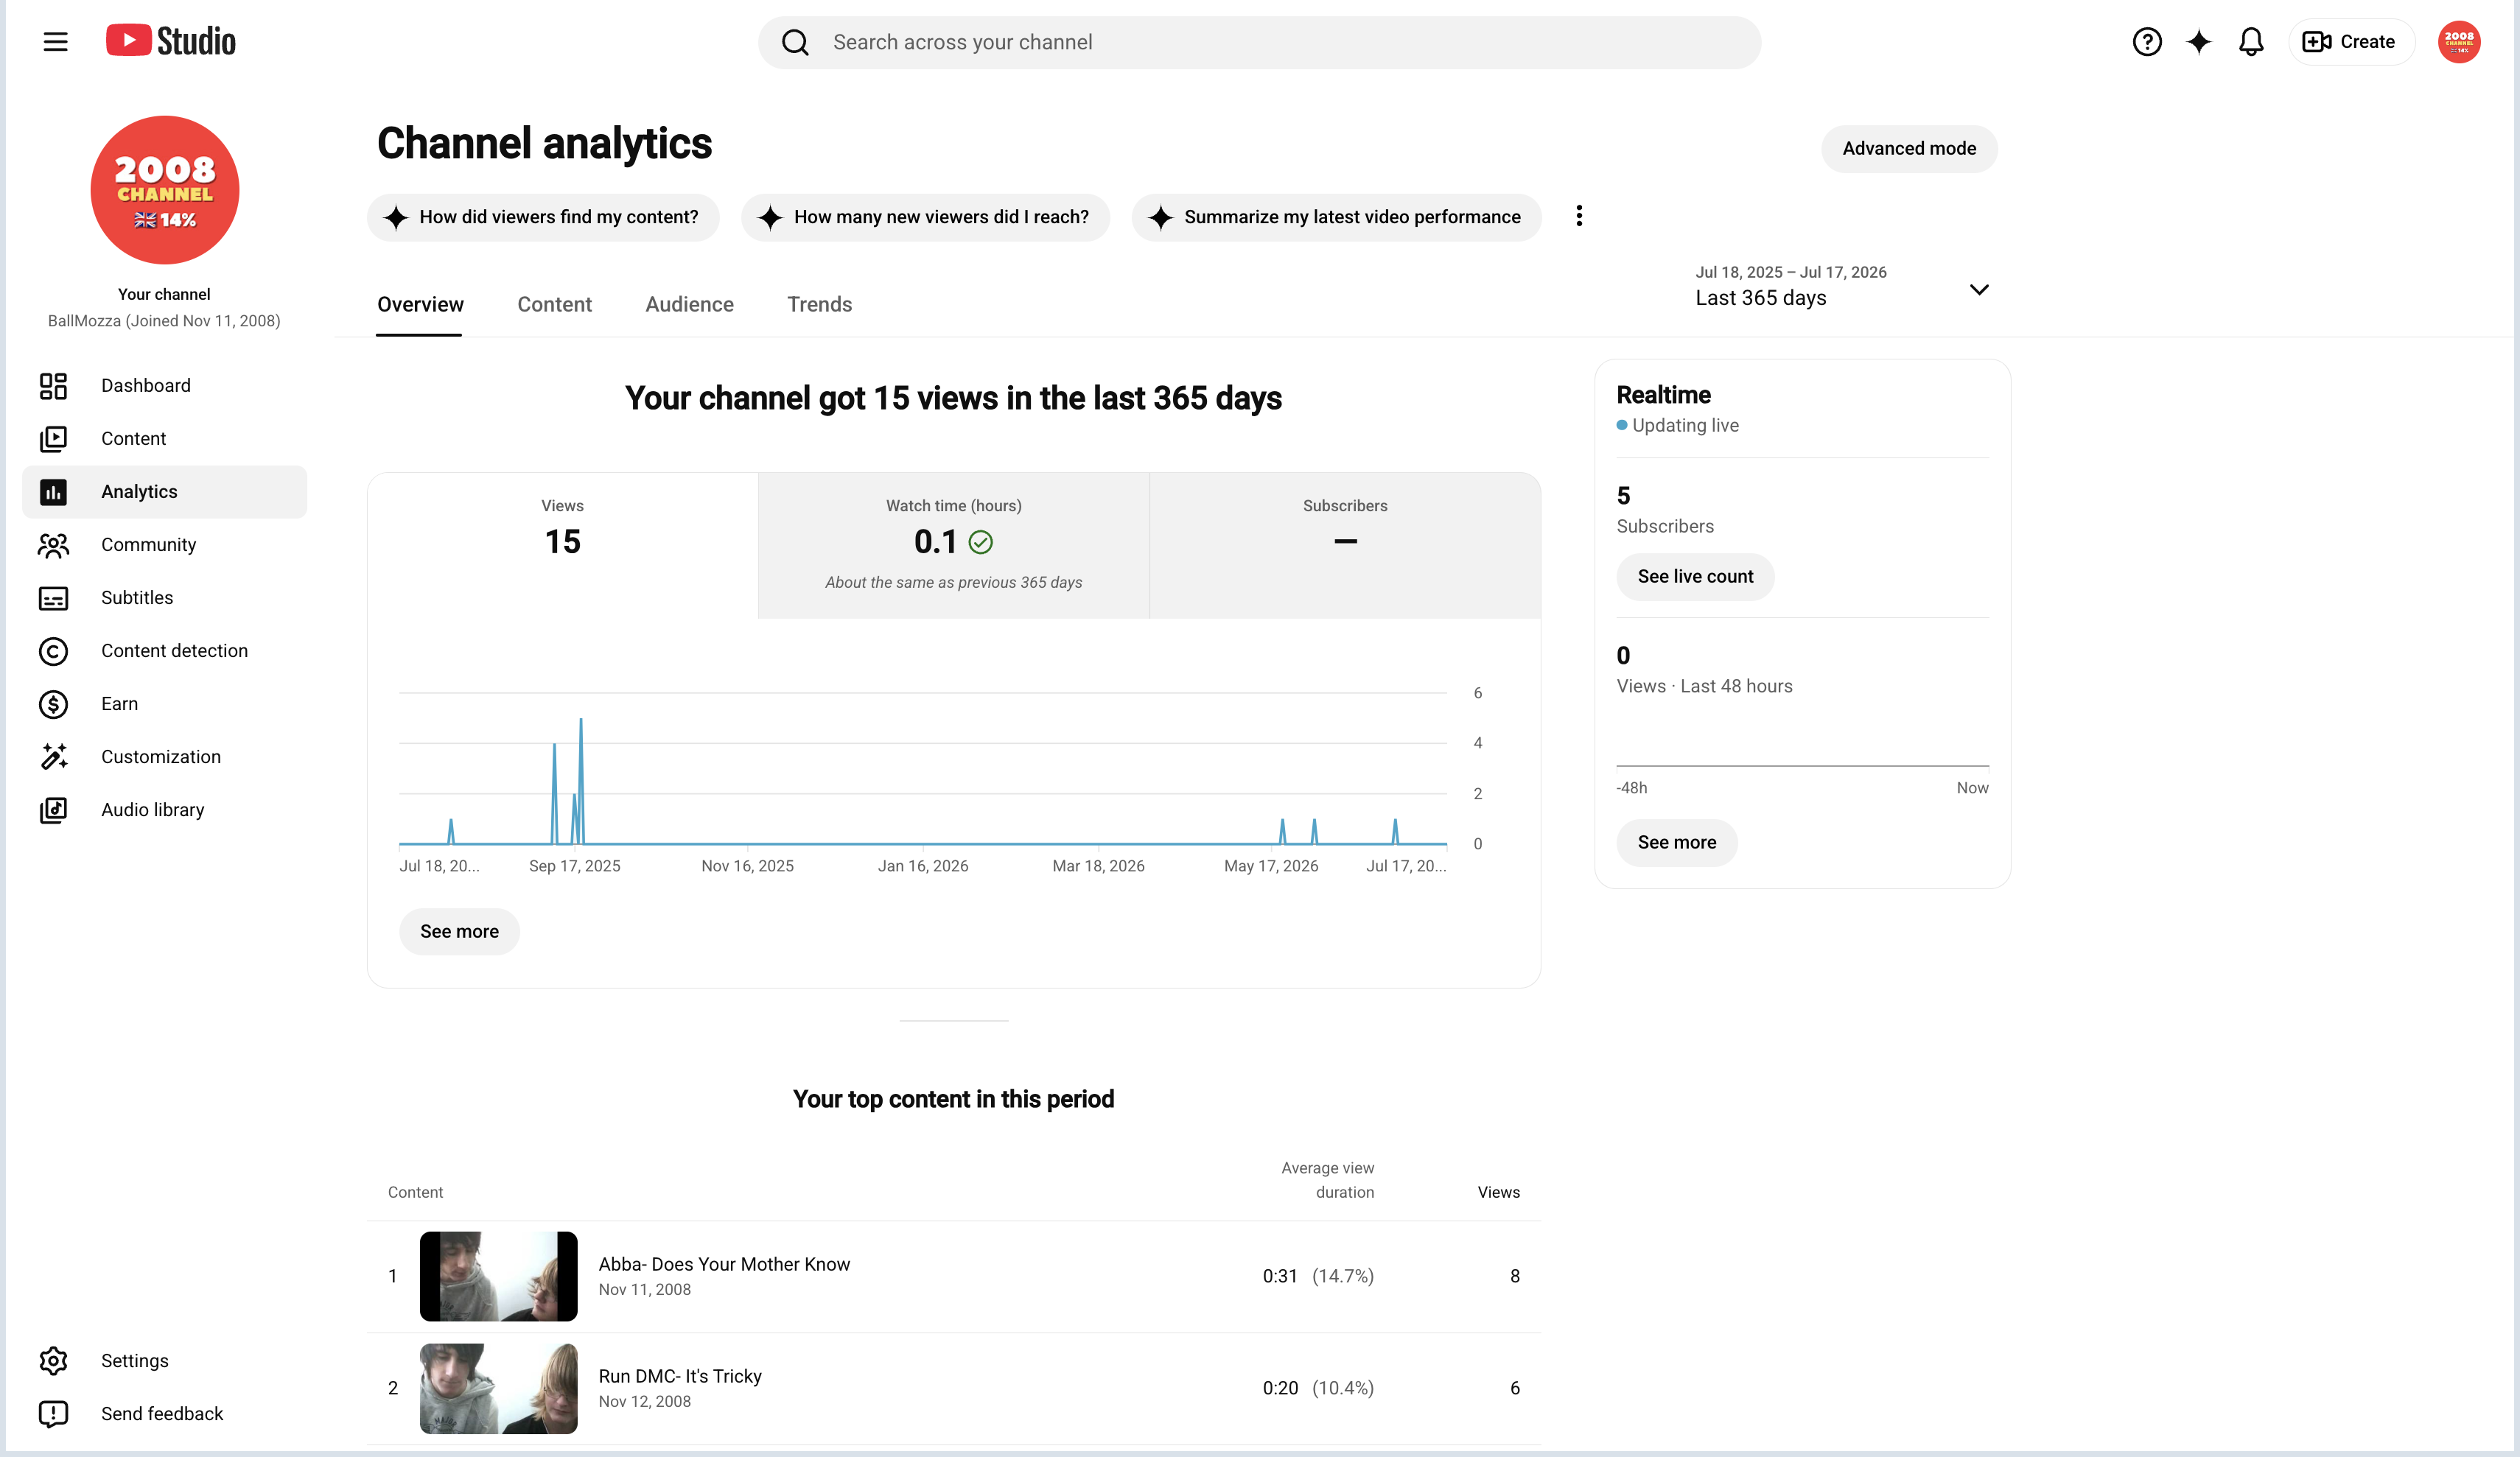
Task: Click the search magnifier icon
Action: [795, 42]
